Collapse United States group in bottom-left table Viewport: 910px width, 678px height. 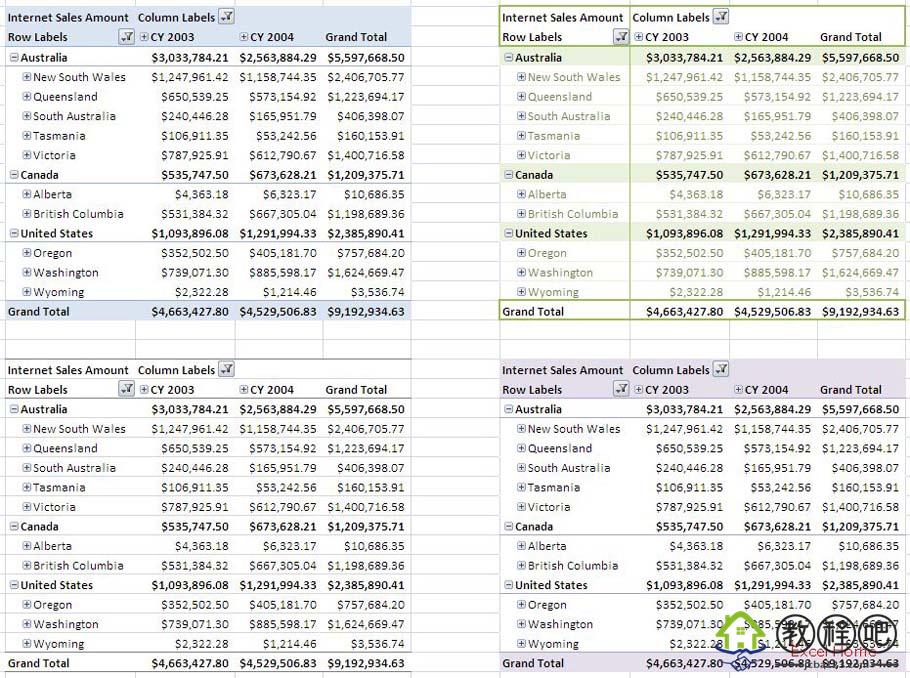tap(14, 585)
